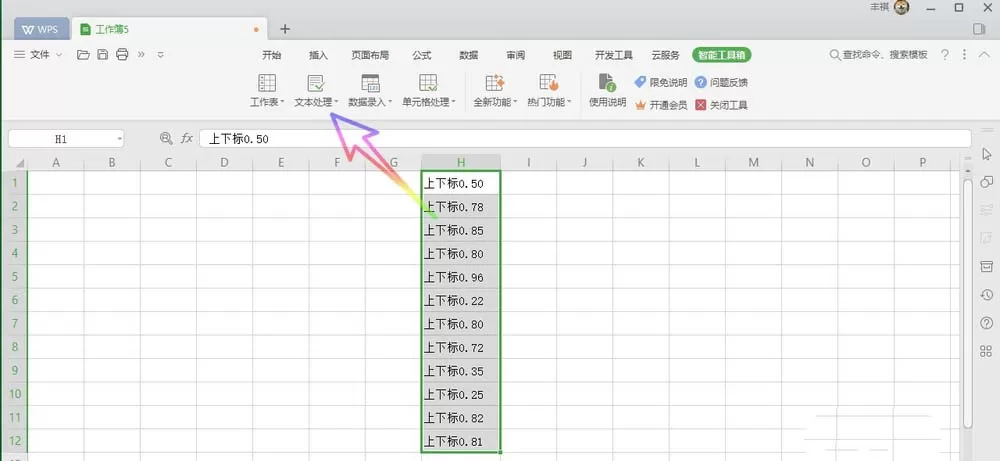Click the help circle icon in right sidebar
The height and width of the screenshot is (461, 1000).
[x=987, y=323]
